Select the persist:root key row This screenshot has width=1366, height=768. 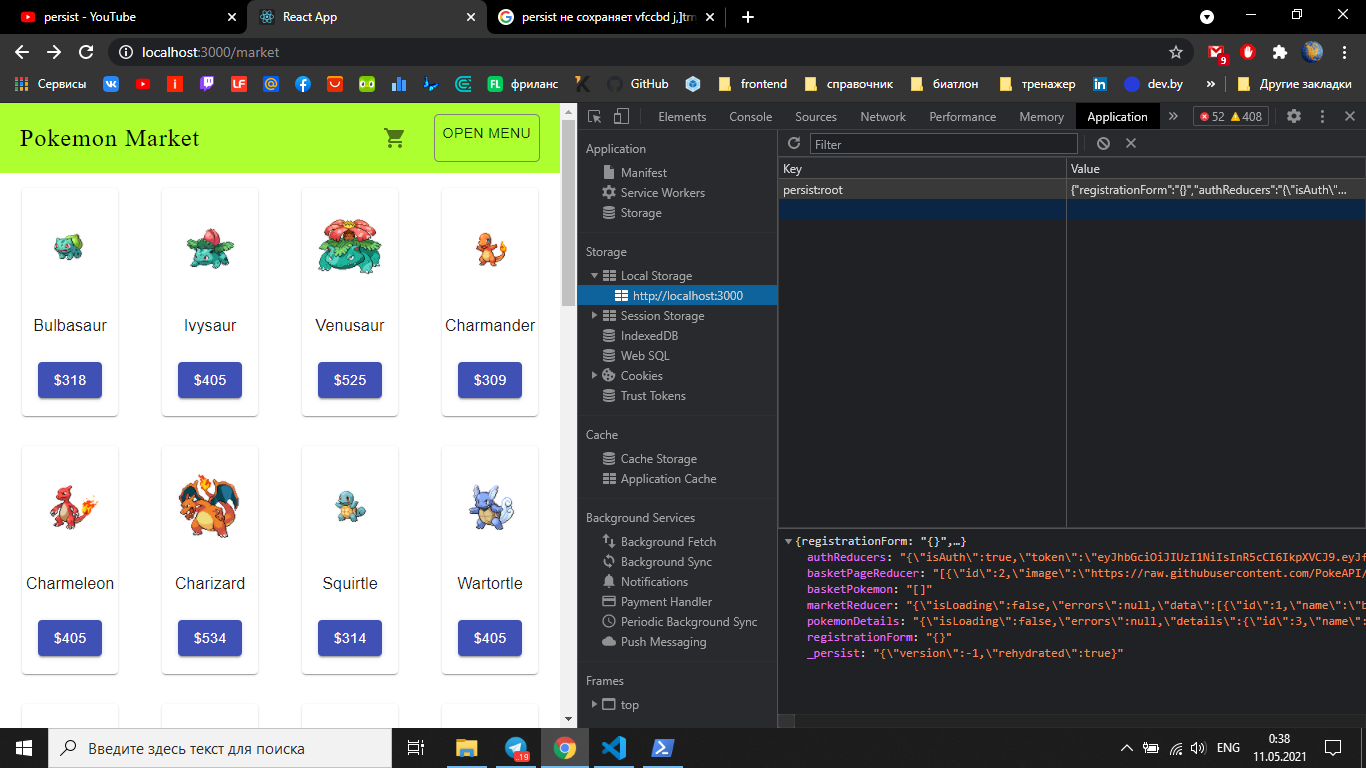[1072, 189]
